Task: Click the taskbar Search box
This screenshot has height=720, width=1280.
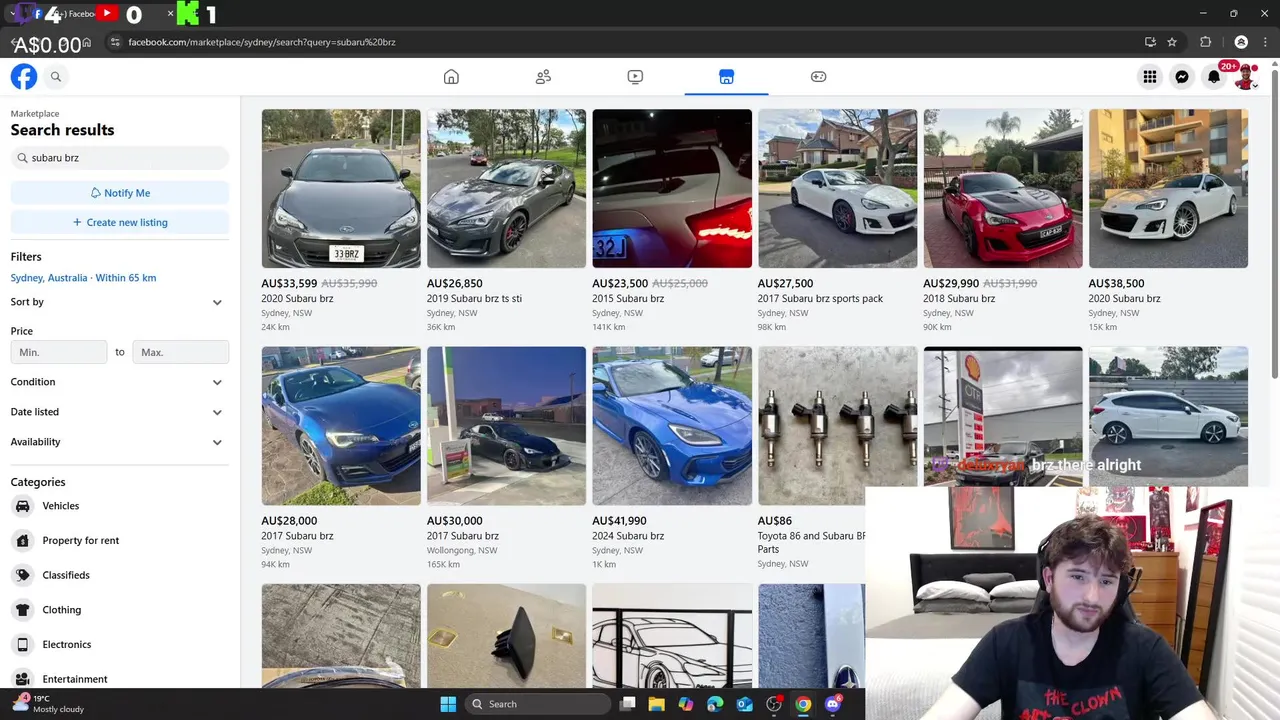Action: coord(538,704)
